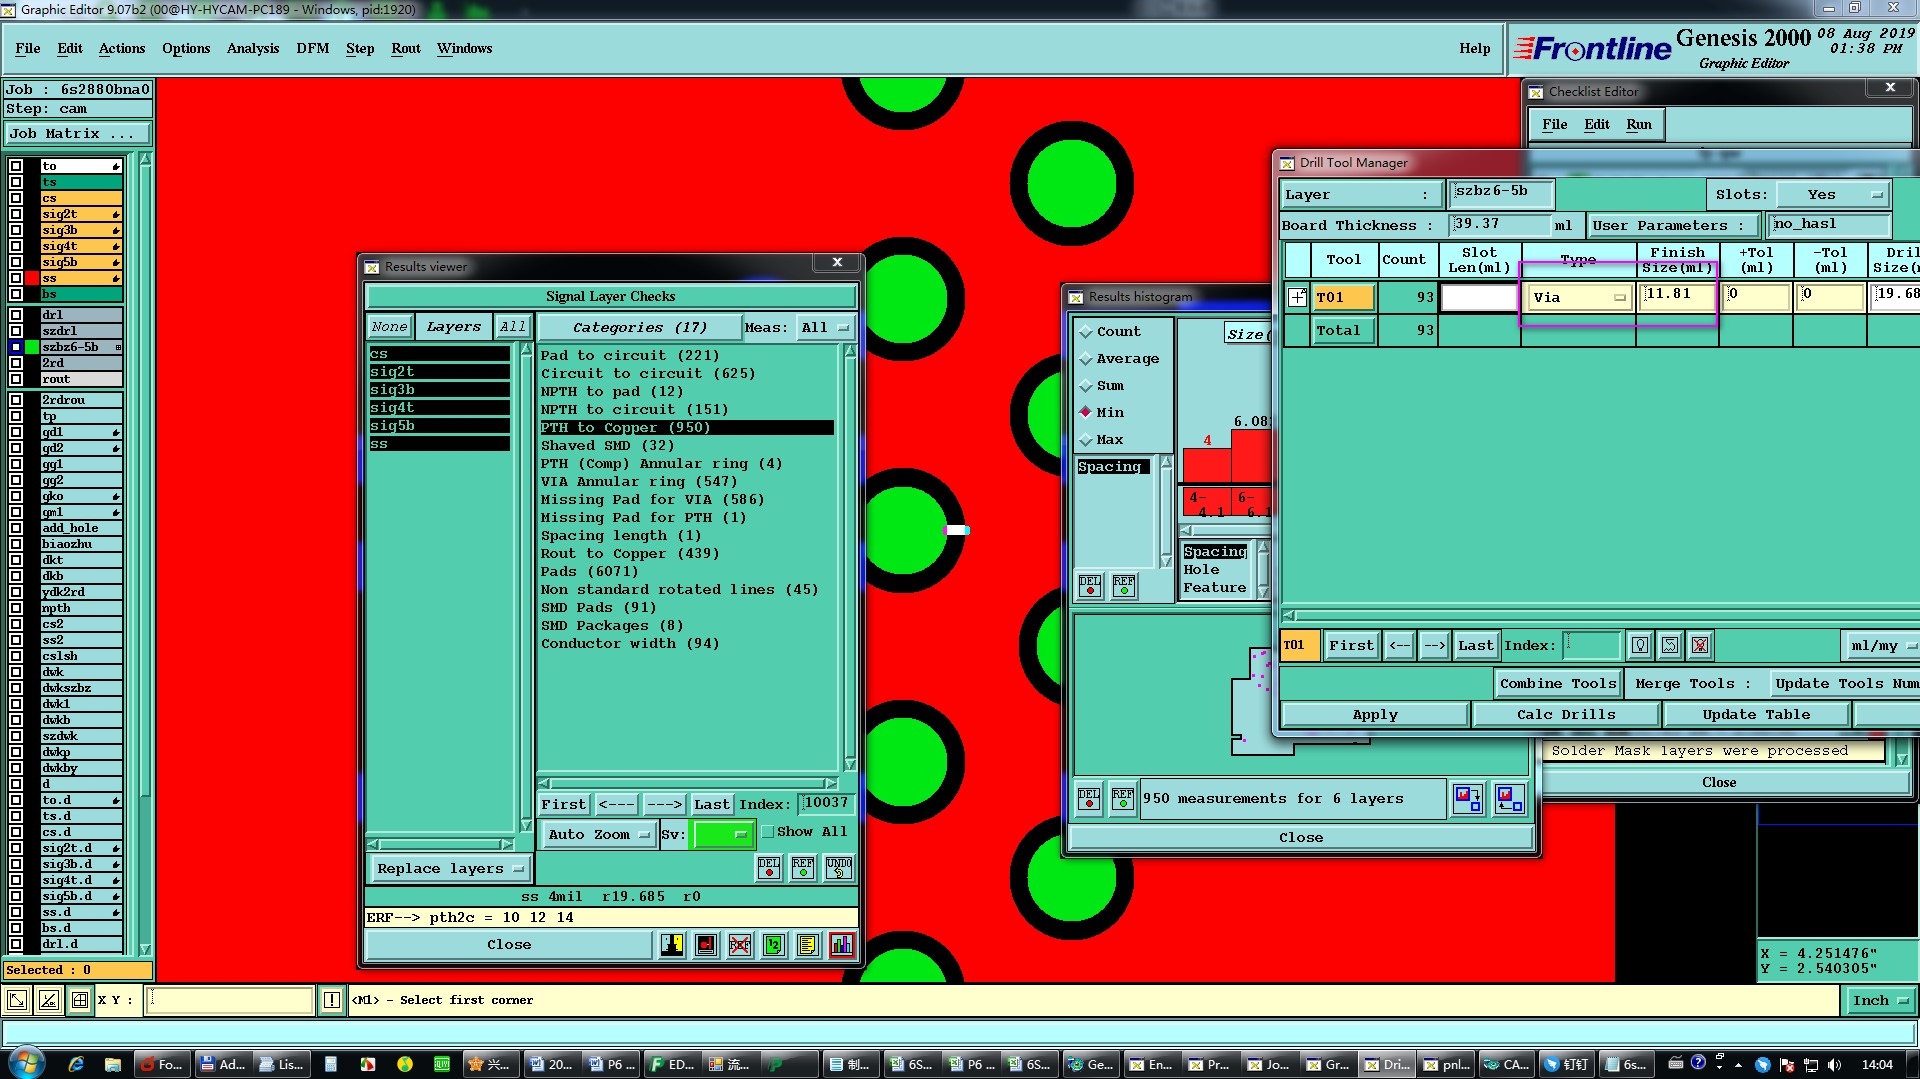1920x1079 pixels.
Task: Click first histogram transfer icon with down arrow
Action: [1468, 798]
